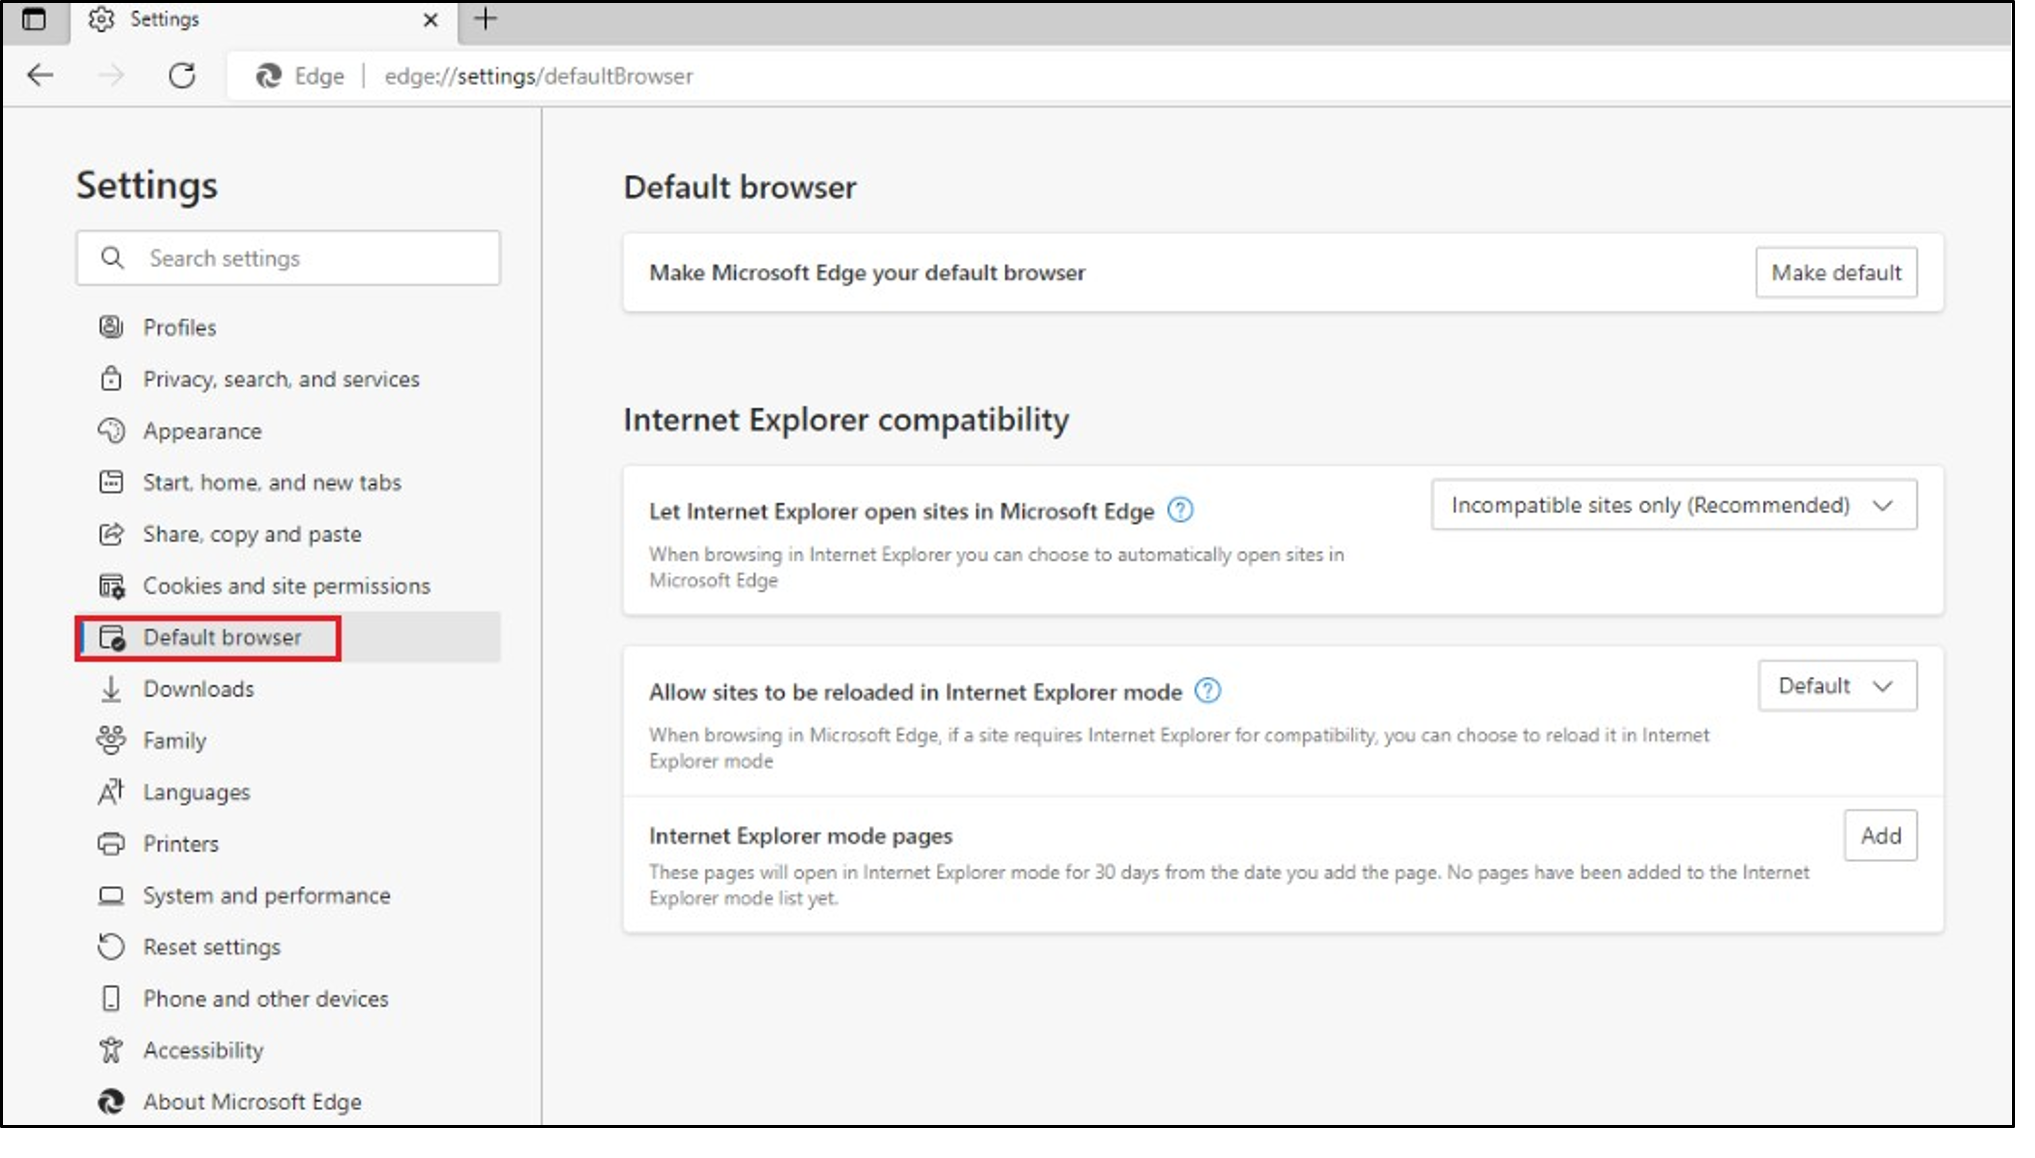This screenshot has width=2035, height=1158.
Task: Open Share, copy and paste settings
Action: point(288,534)
